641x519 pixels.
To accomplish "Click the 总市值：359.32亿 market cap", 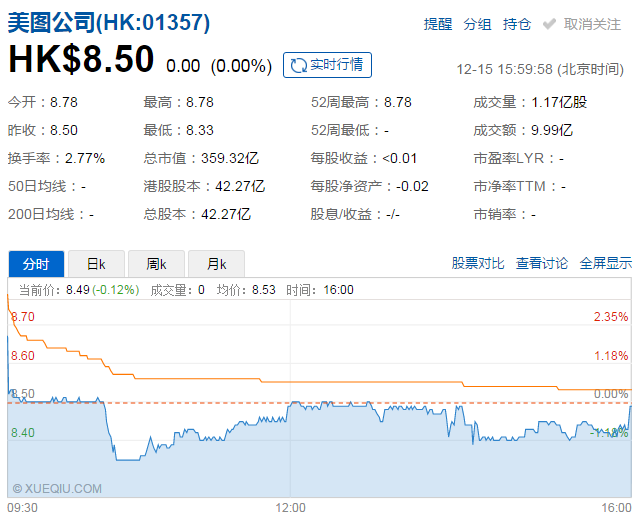I will 201,158.
